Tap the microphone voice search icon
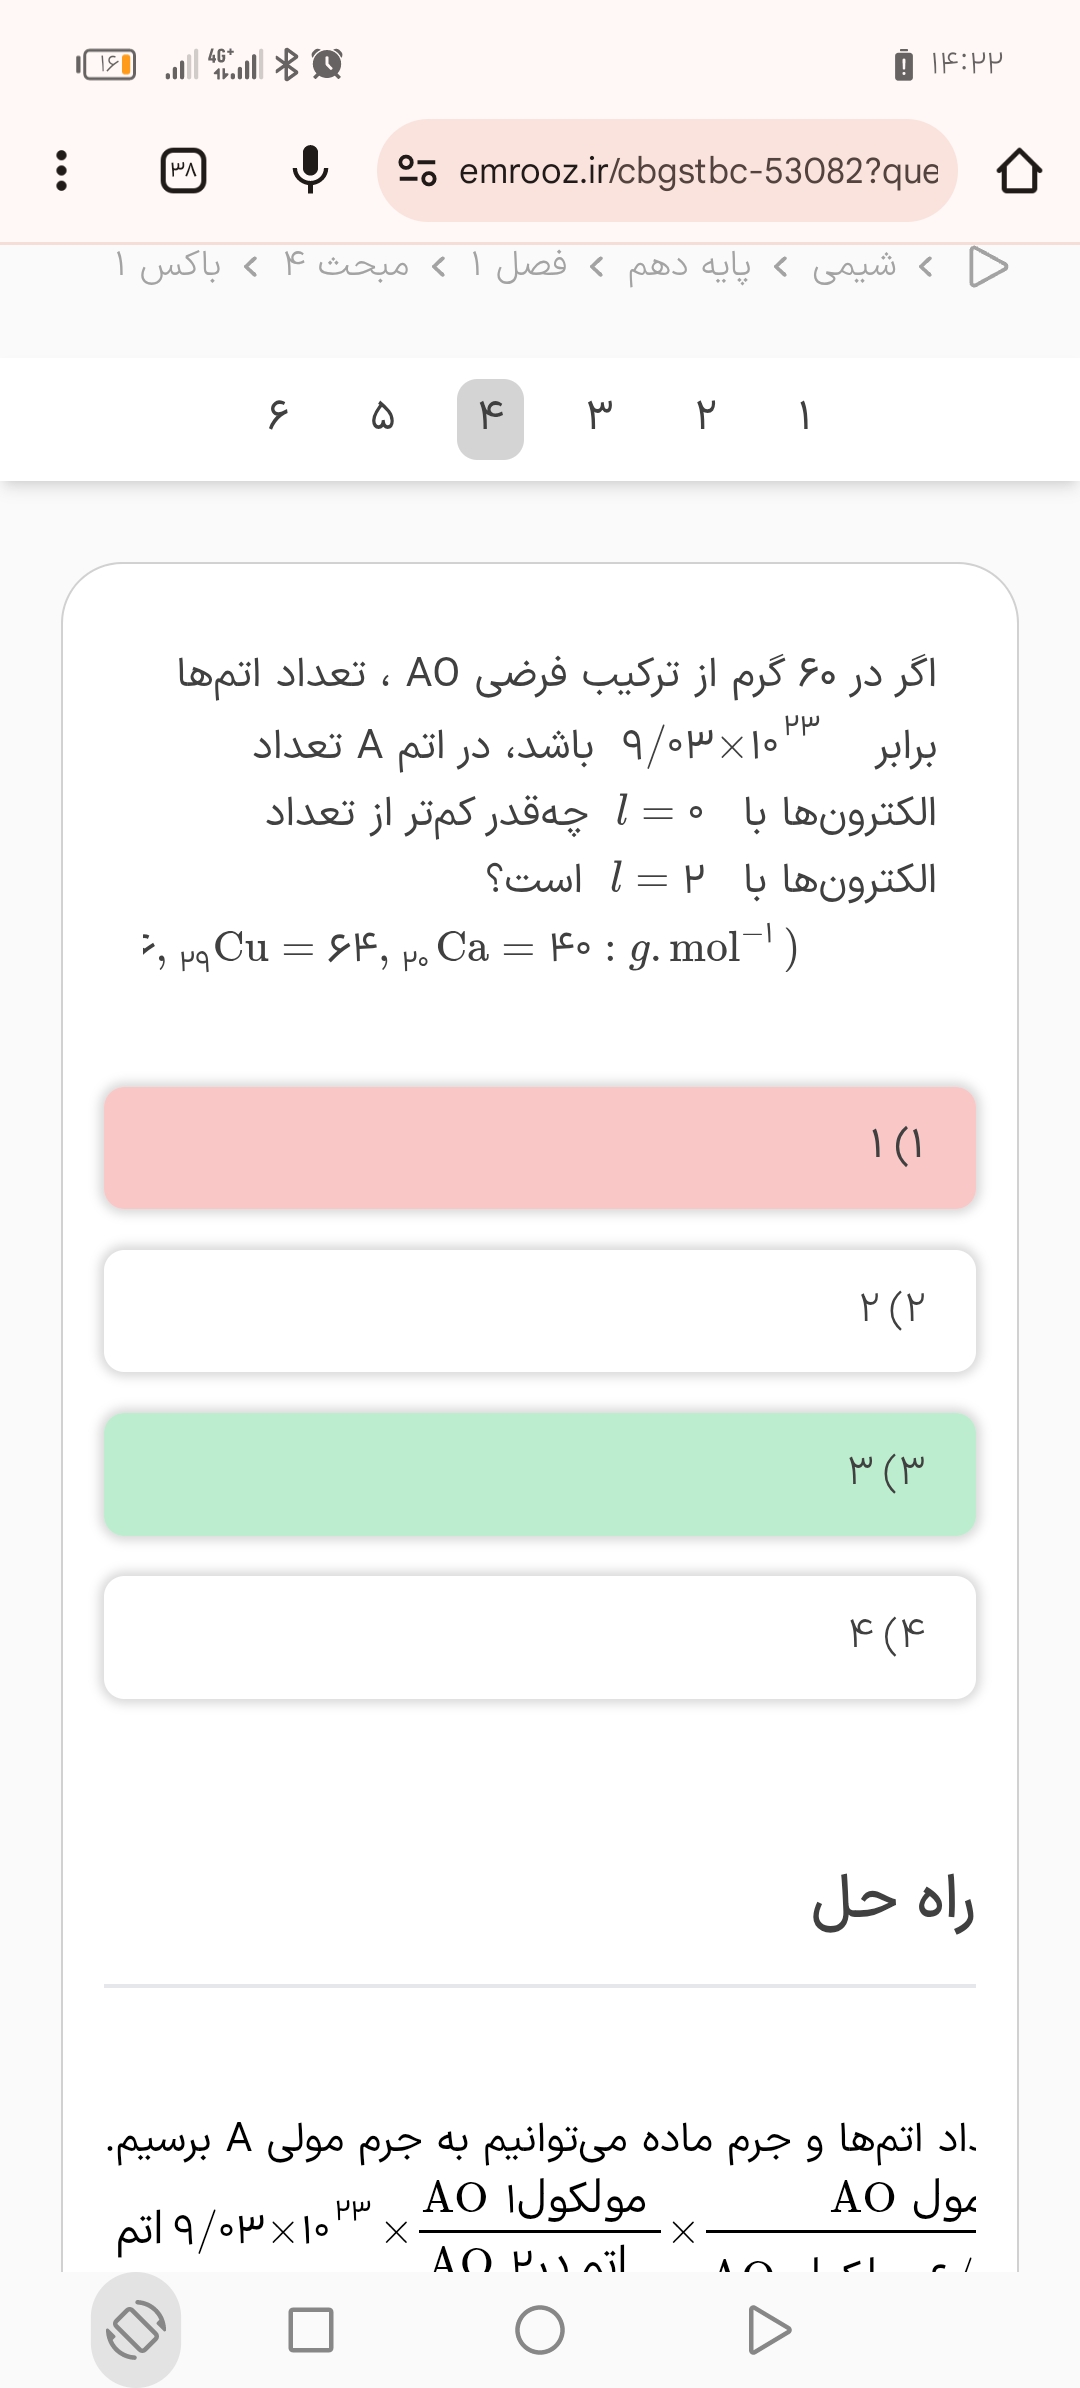This screenshot has height=2388, width=1080. 310,171
